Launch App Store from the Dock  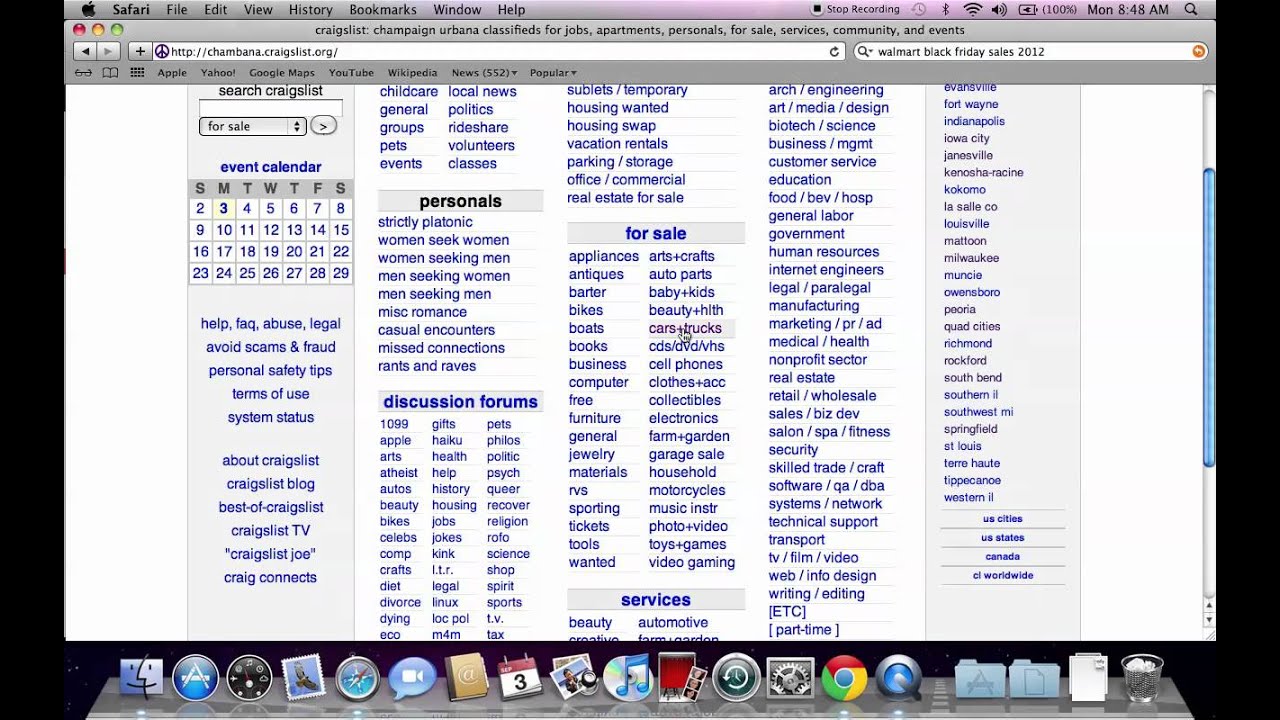tap(196, 678)
